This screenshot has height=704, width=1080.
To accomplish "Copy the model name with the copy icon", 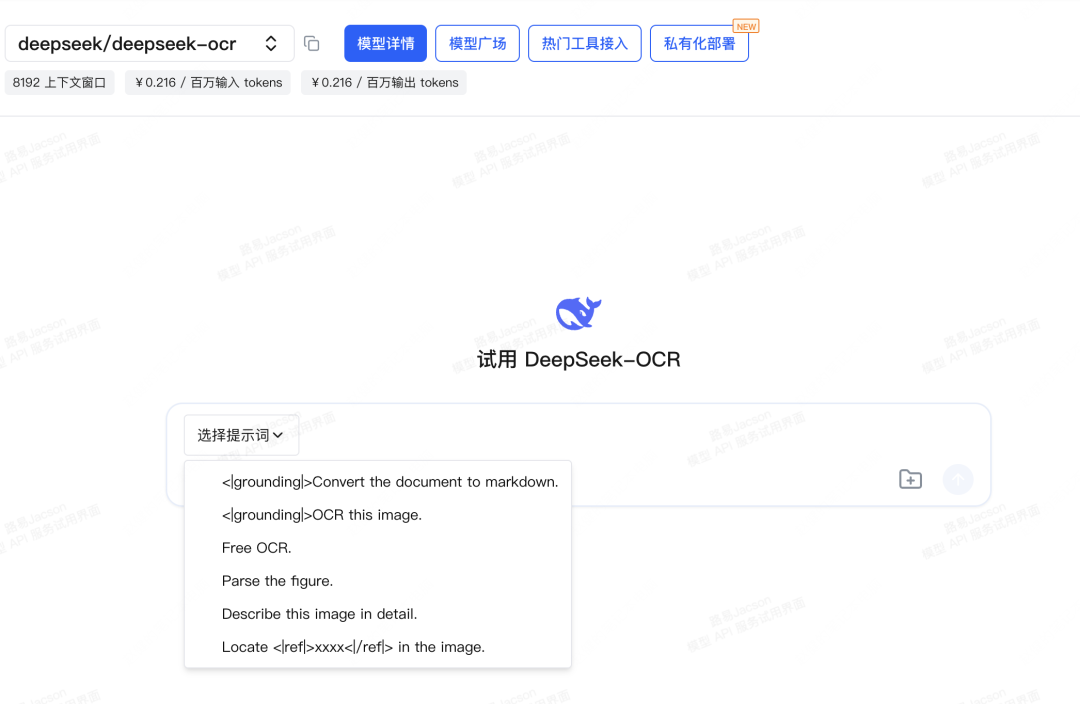I will click(311, 43).
